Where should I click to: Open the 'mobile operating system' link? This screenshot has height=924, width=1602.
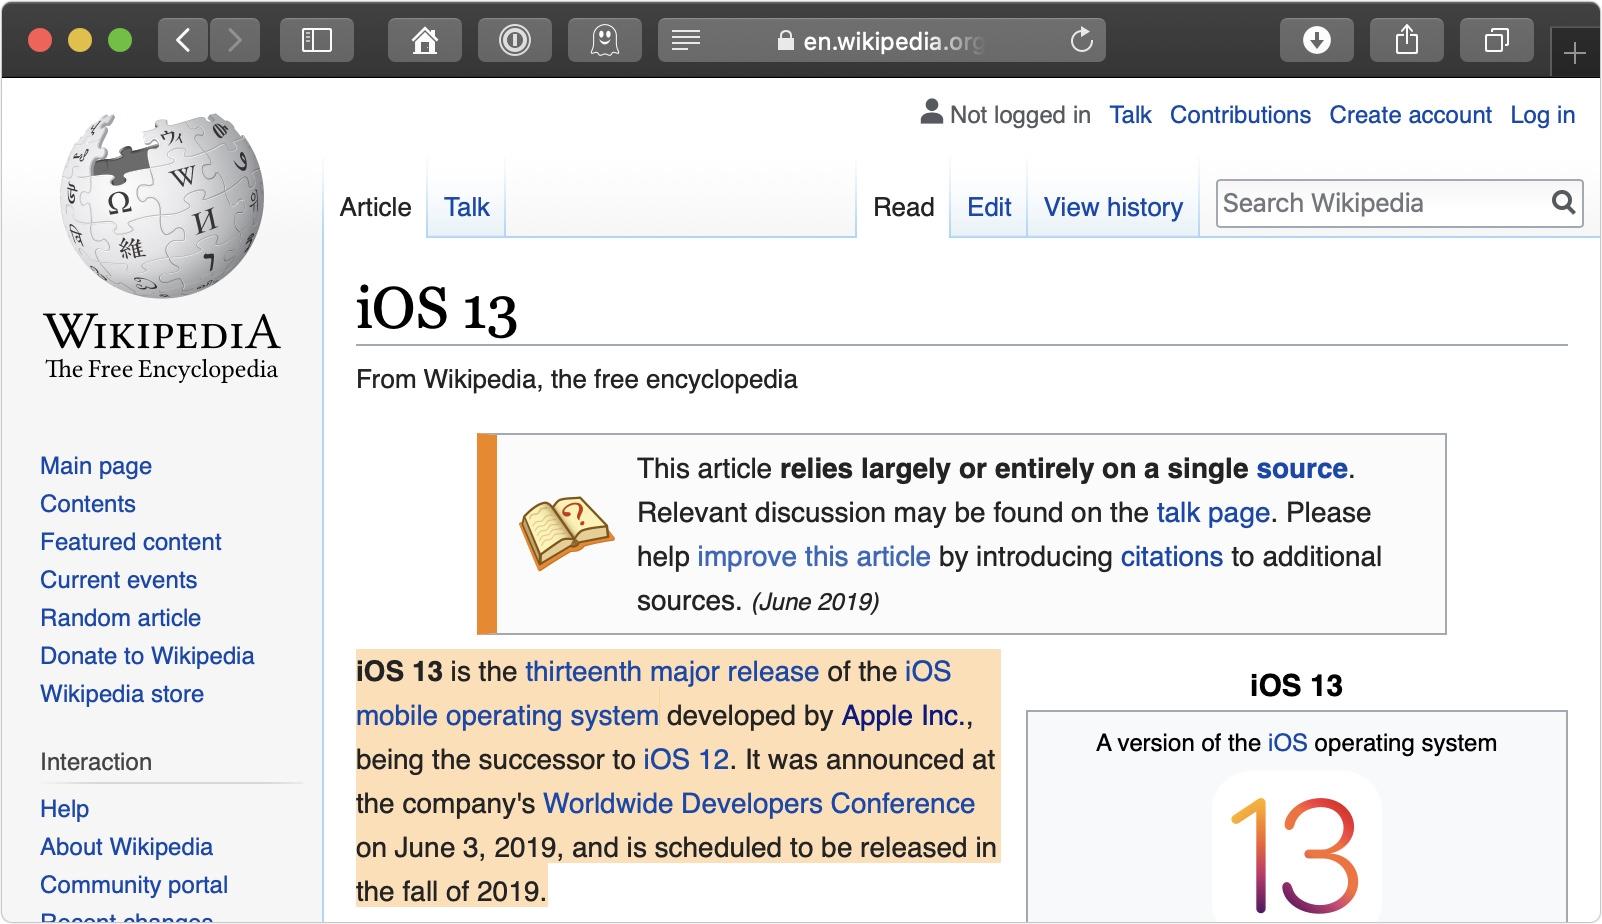[507, 716]
